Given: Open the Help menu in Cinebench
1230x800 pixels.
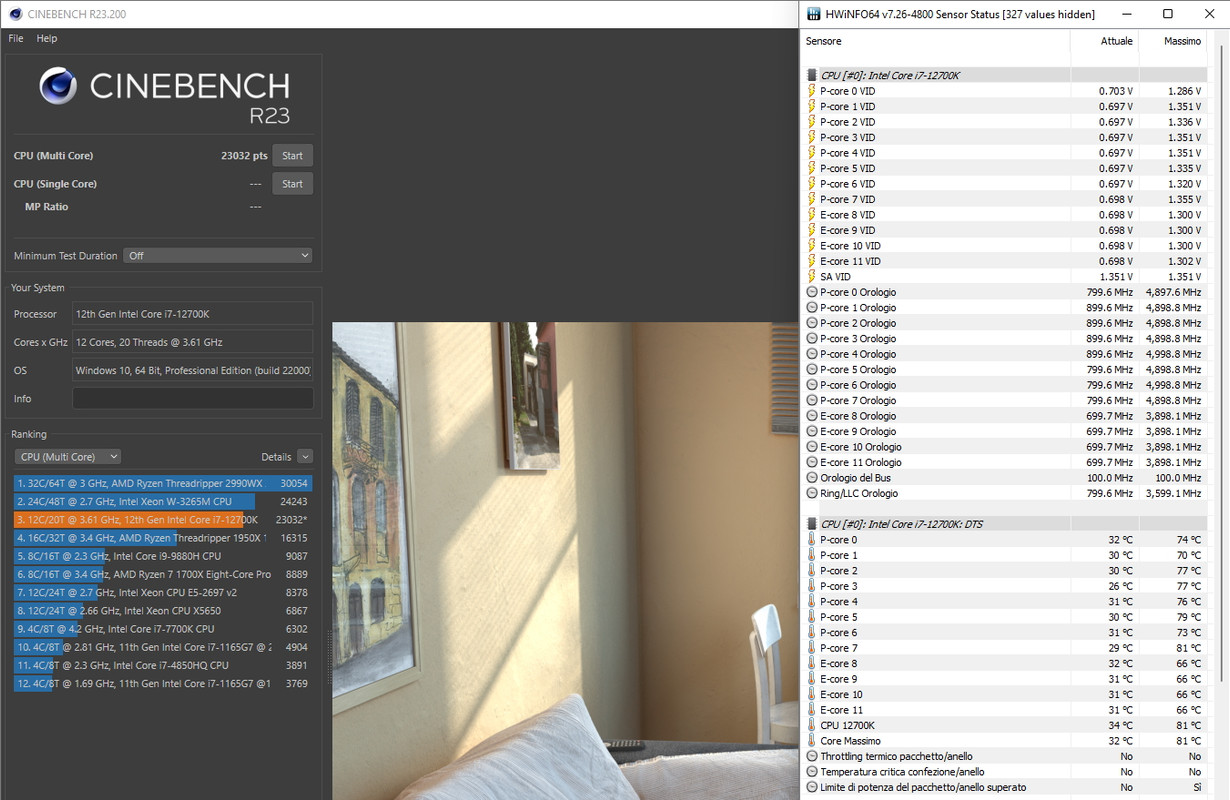Looking at the screenshot, I should pos(47,38).
